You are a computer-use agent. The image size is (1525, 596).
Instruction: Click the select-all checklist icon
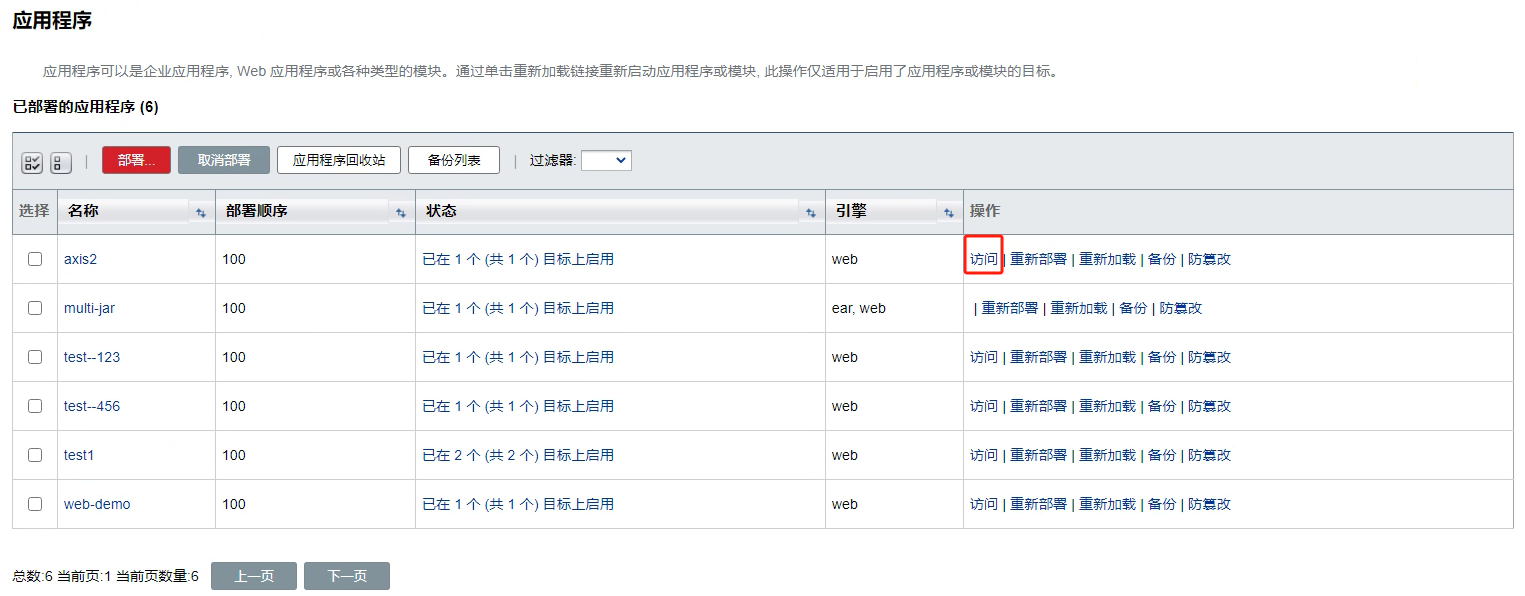pyautogui.click(x=32, y=162)
